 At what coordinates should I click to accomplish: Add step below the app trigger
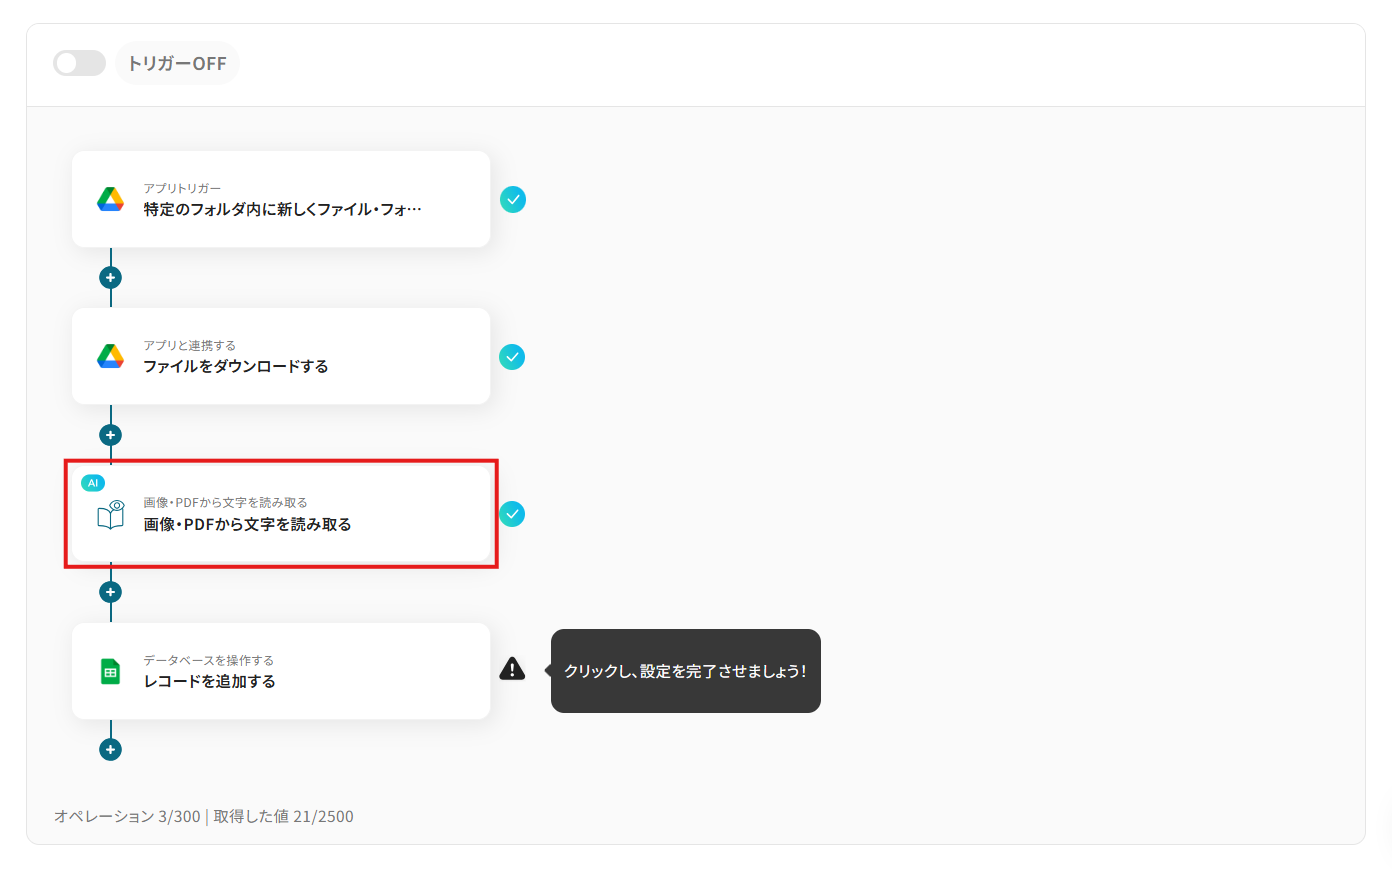[110, 277]
